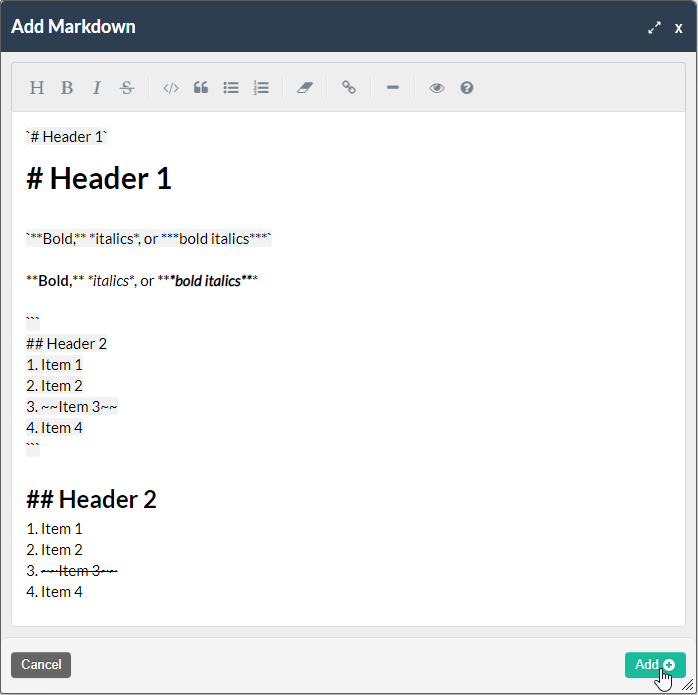Click the dialog resize grip corner
The width and height of the screenshot is (698, 695).
click(688, 685)
